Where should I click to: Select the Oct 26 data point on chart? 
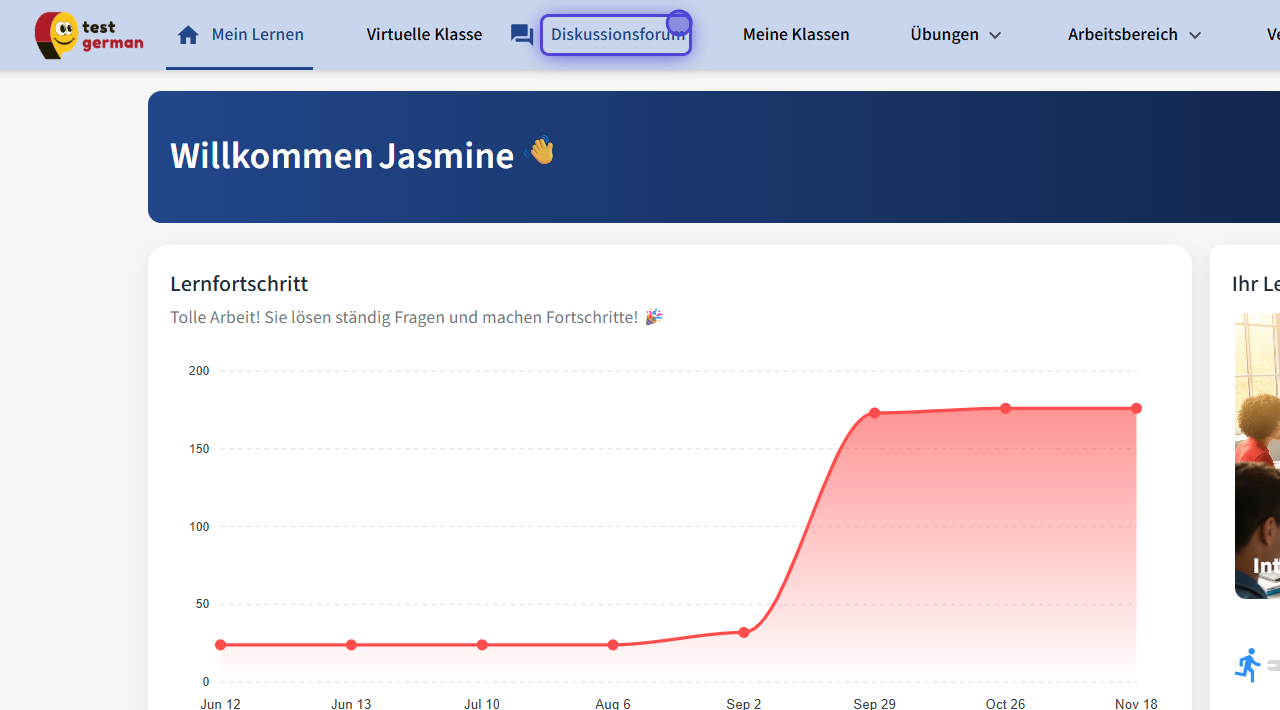(x=1006, y=408)
